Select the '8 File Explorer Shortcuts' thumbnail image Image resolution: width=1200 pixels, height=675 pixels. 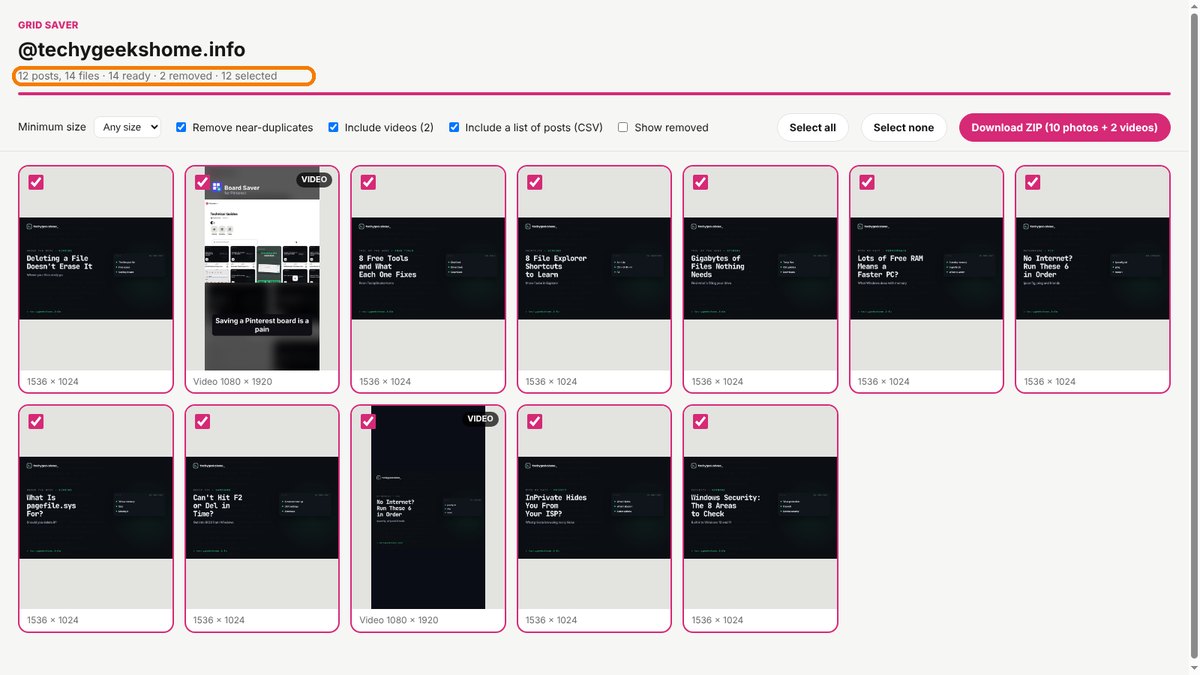[x=594, y=268]
